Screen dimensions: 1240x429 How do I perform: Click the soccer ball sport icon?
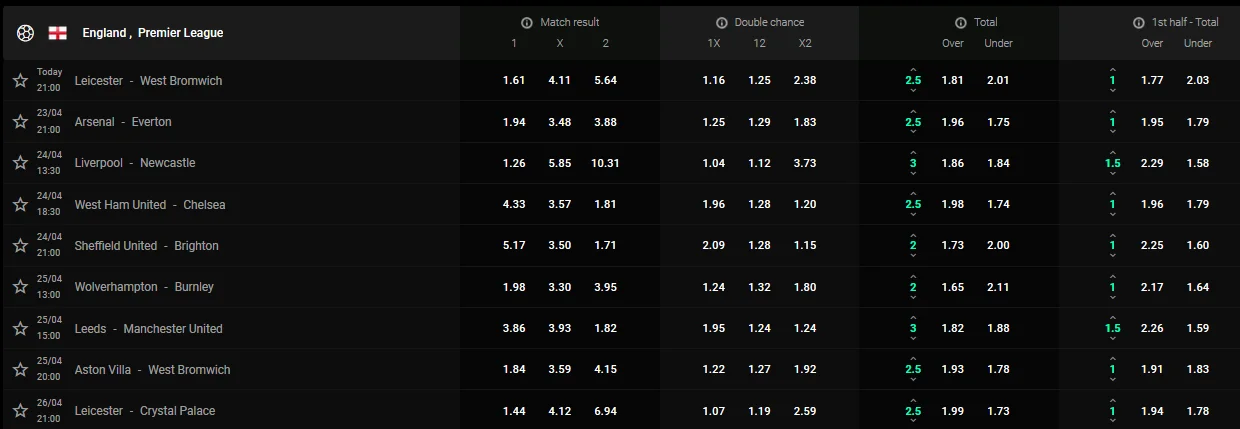(25, 33)
